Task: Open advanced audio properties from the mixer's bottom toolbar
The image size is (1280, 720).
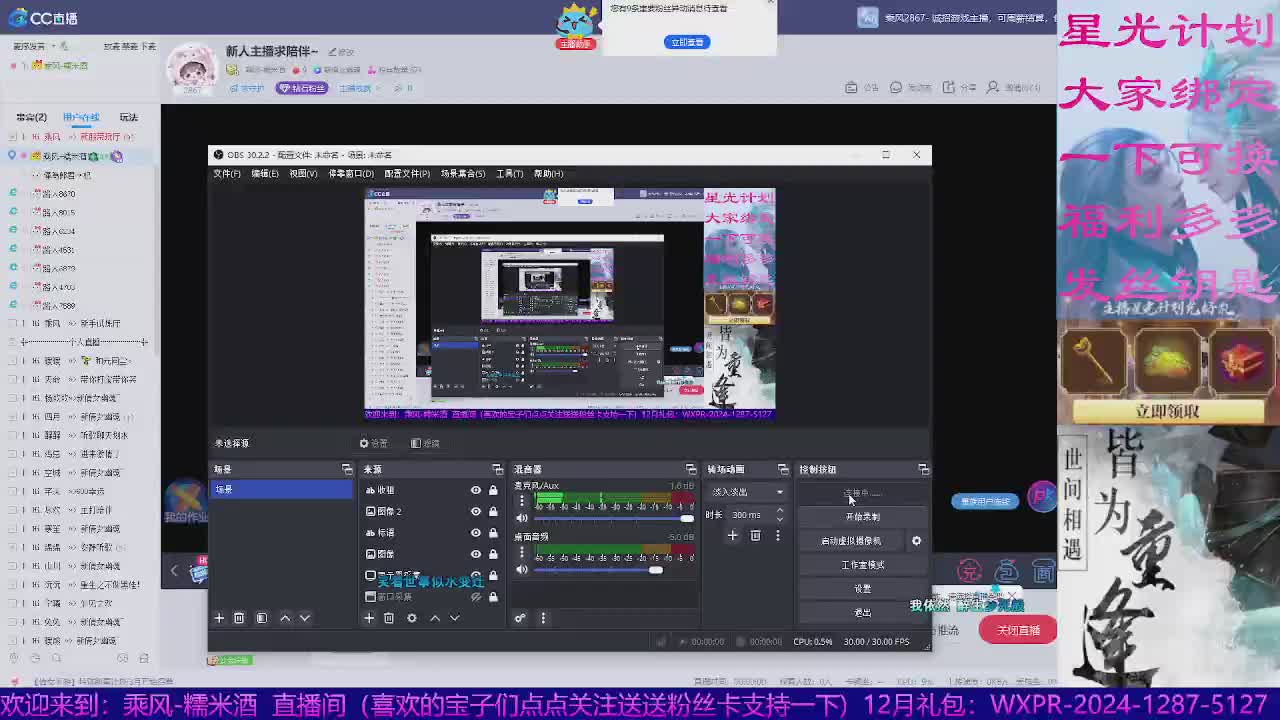Action: click(x=520, y=618)
